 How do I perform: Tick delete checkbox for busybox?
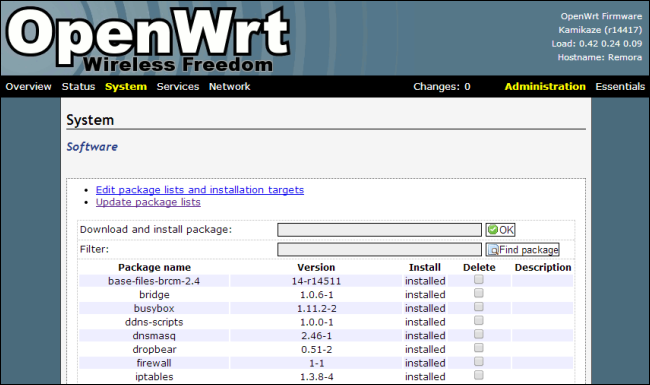pos(479,307)
